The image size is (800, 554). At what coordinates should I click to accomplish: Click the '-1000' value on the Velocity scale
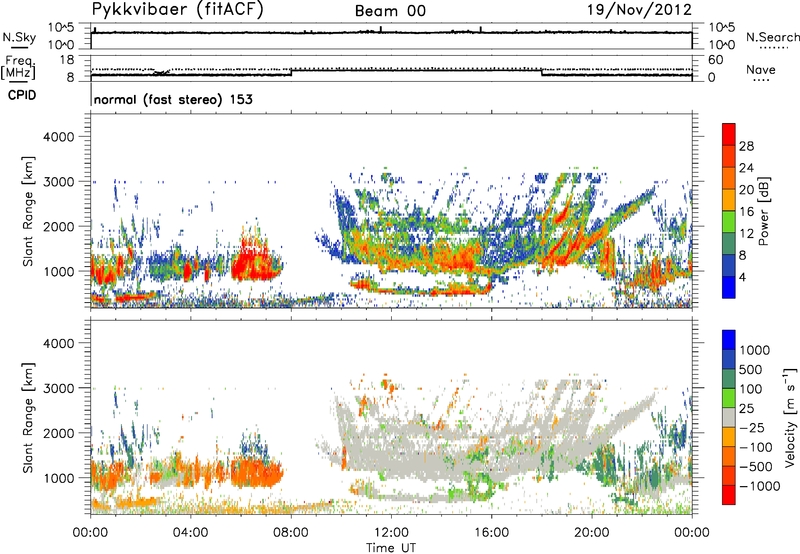click(x=760, y=486)
